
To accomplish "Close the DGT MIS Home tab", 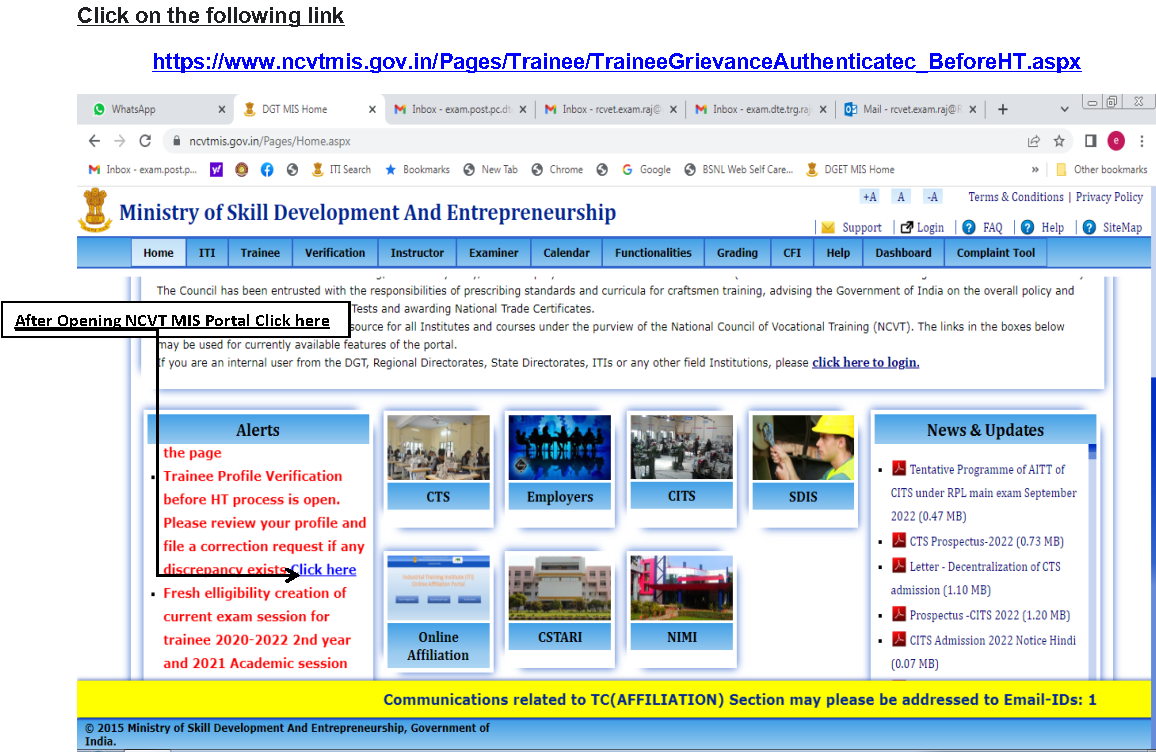I will point(372,109).
